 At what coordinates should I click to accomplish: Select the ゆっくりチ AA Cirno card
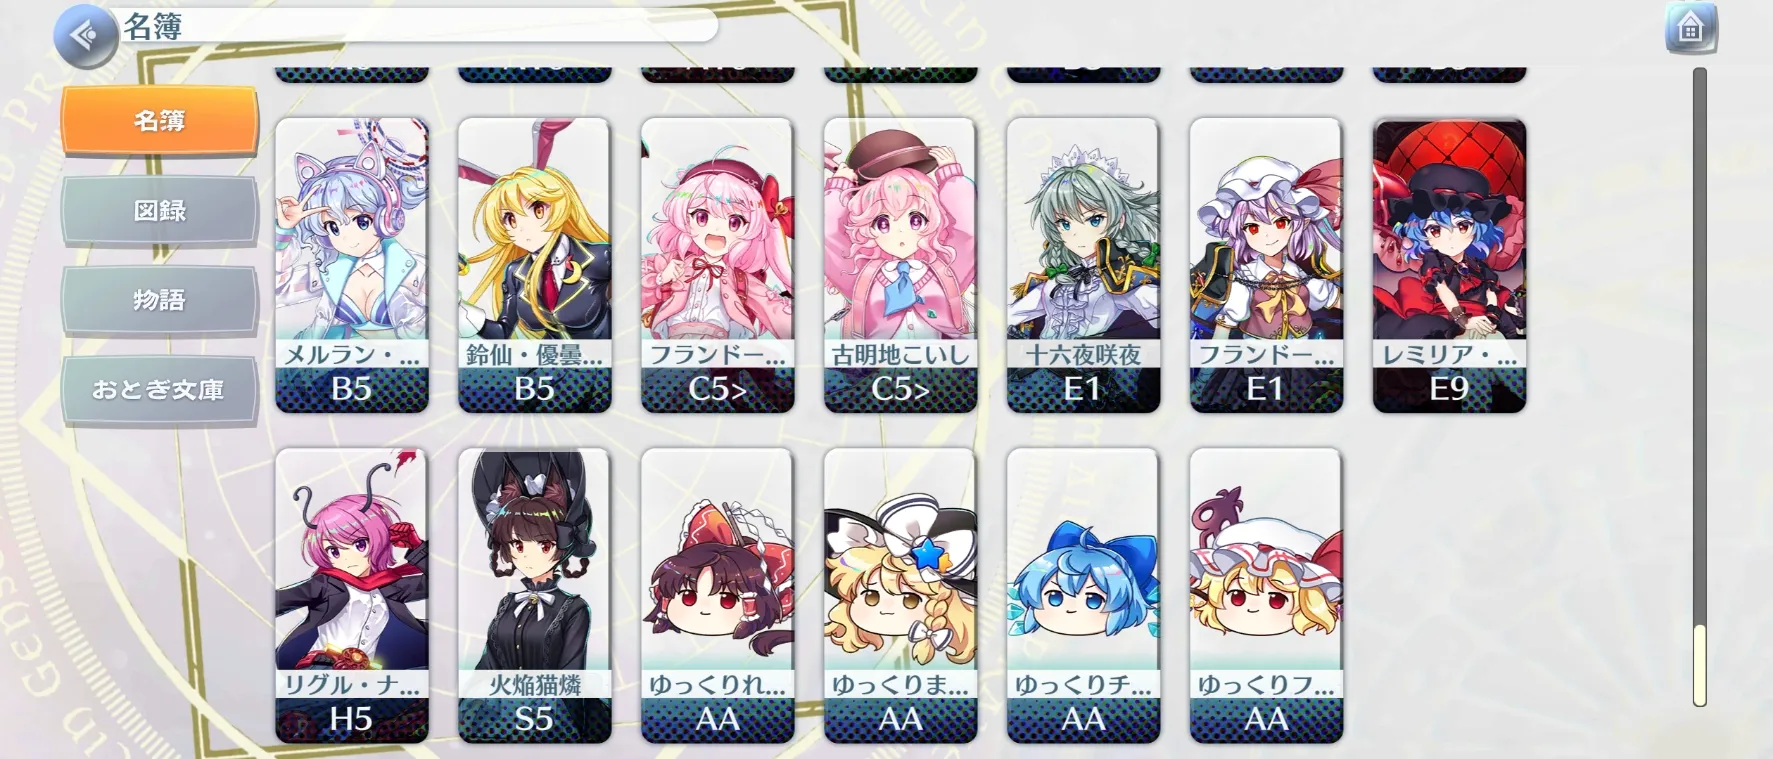1083,596
